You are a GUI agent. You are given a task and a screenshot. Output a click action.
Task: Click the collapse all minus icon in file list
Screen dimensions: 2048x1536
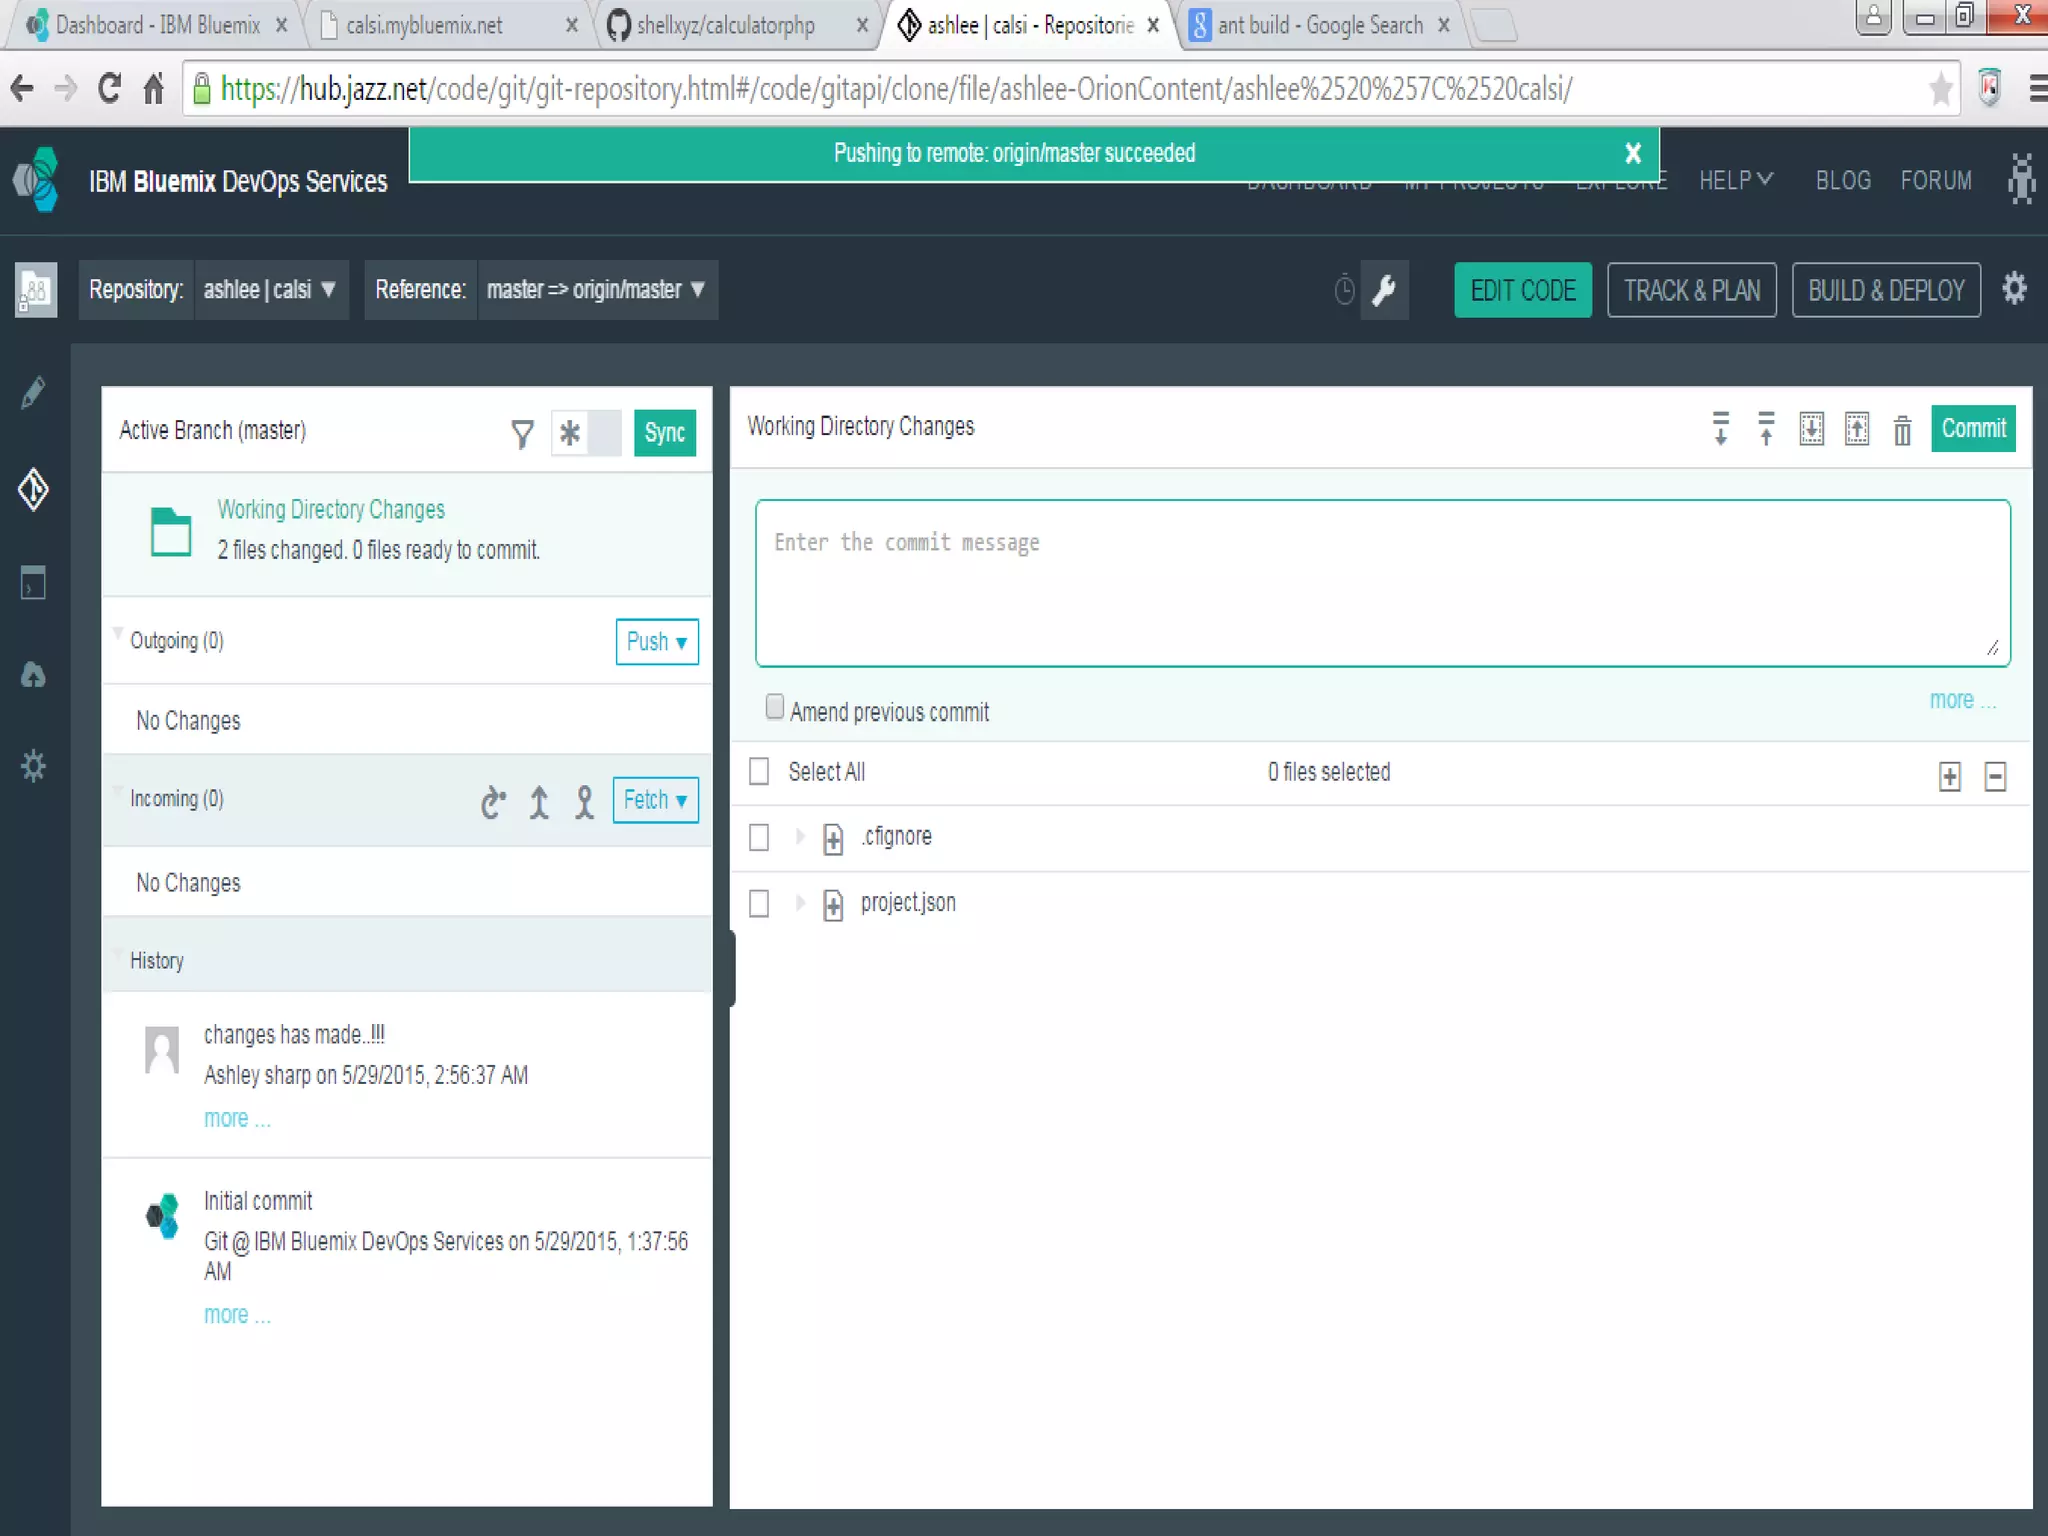click(1995, 776)
